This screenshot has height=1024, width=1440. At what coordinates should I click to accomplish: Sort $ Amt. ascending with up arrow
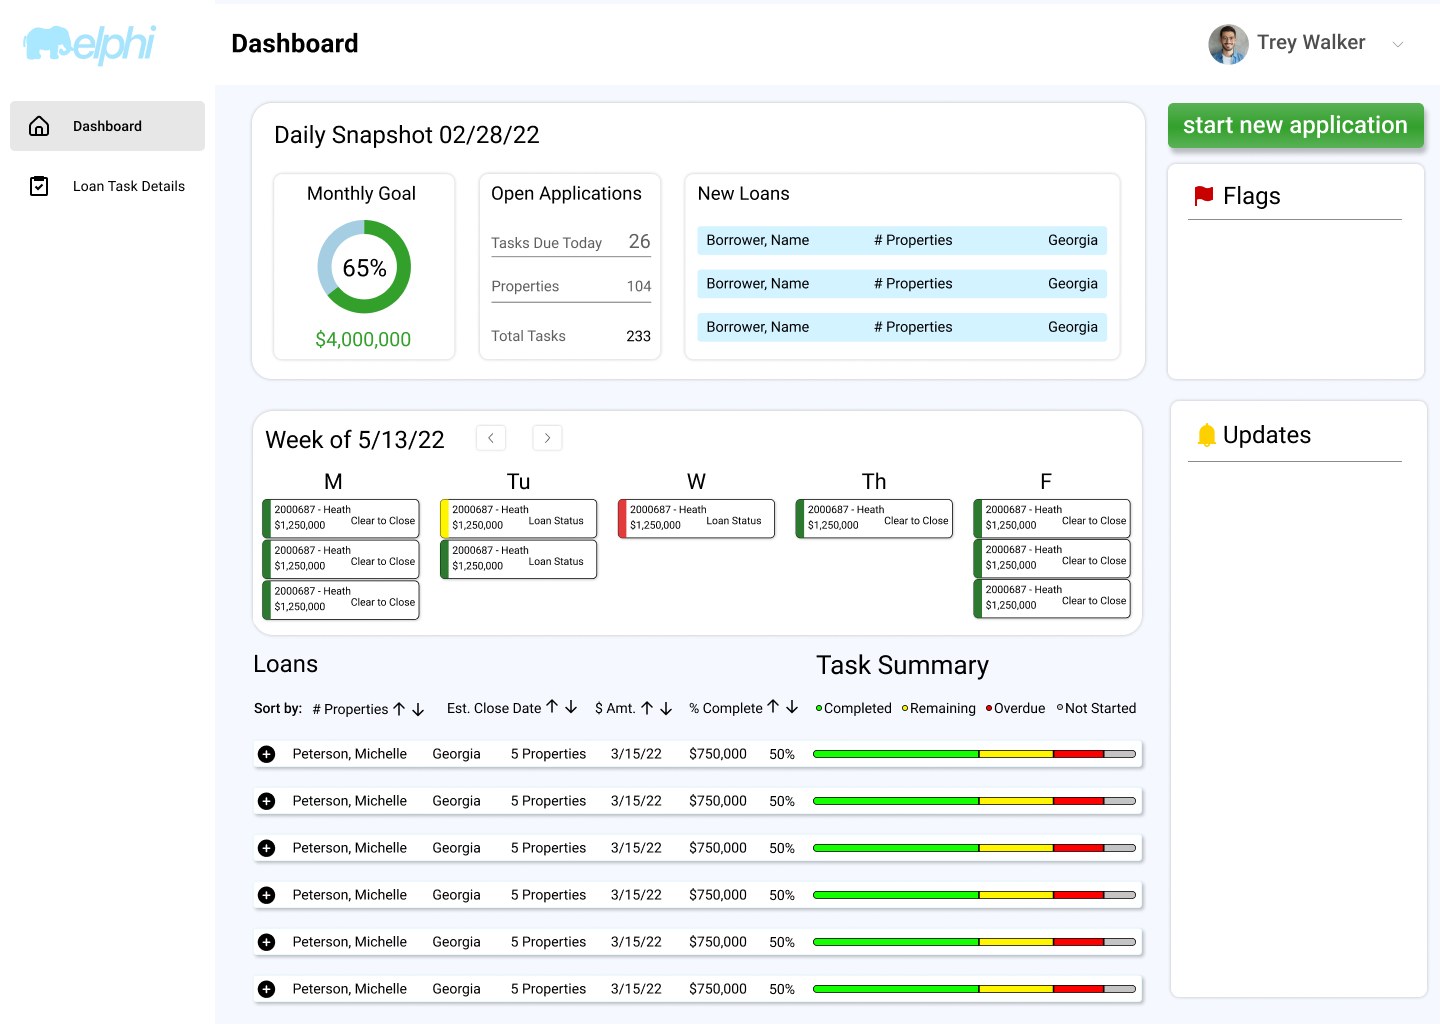(x=647, y=708)
